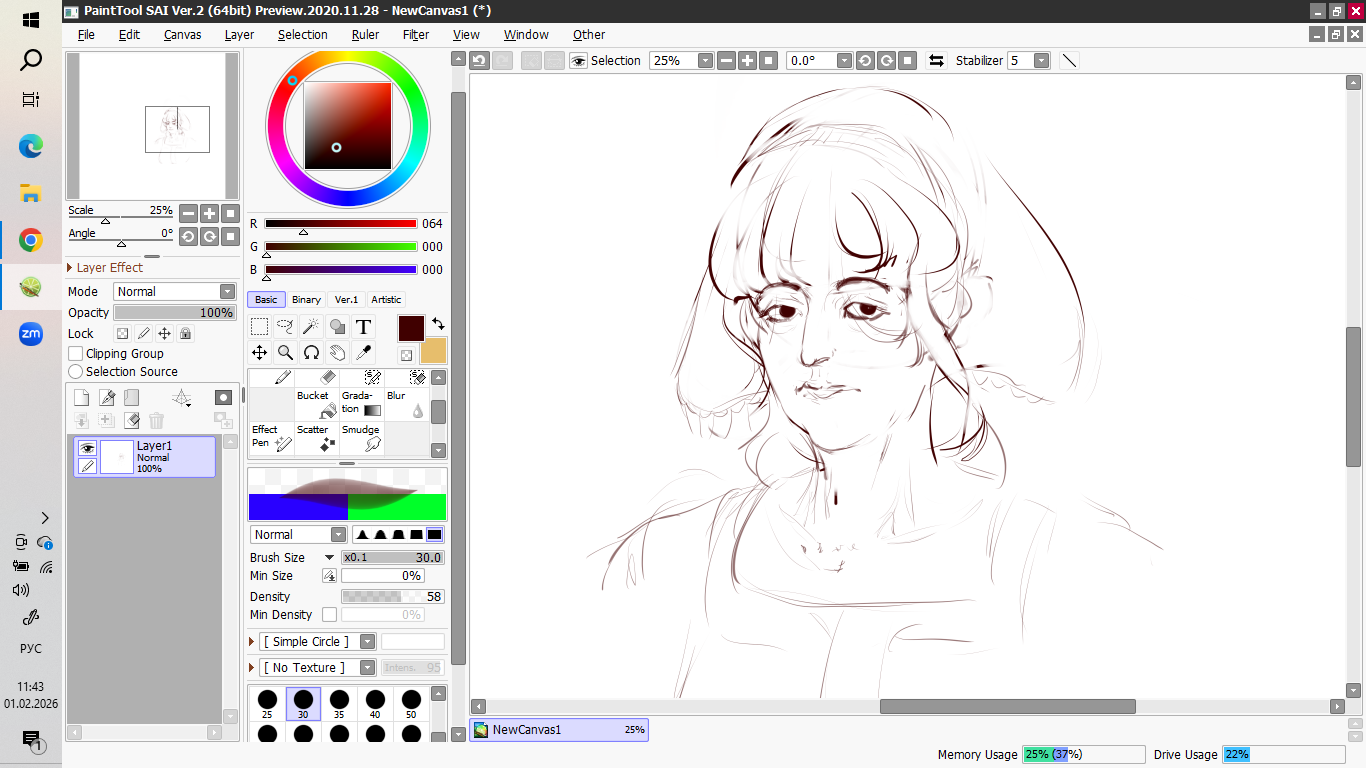Screen dimensions: 1366x768
Task: Open the Layer menu
Action: coord(239,34)
